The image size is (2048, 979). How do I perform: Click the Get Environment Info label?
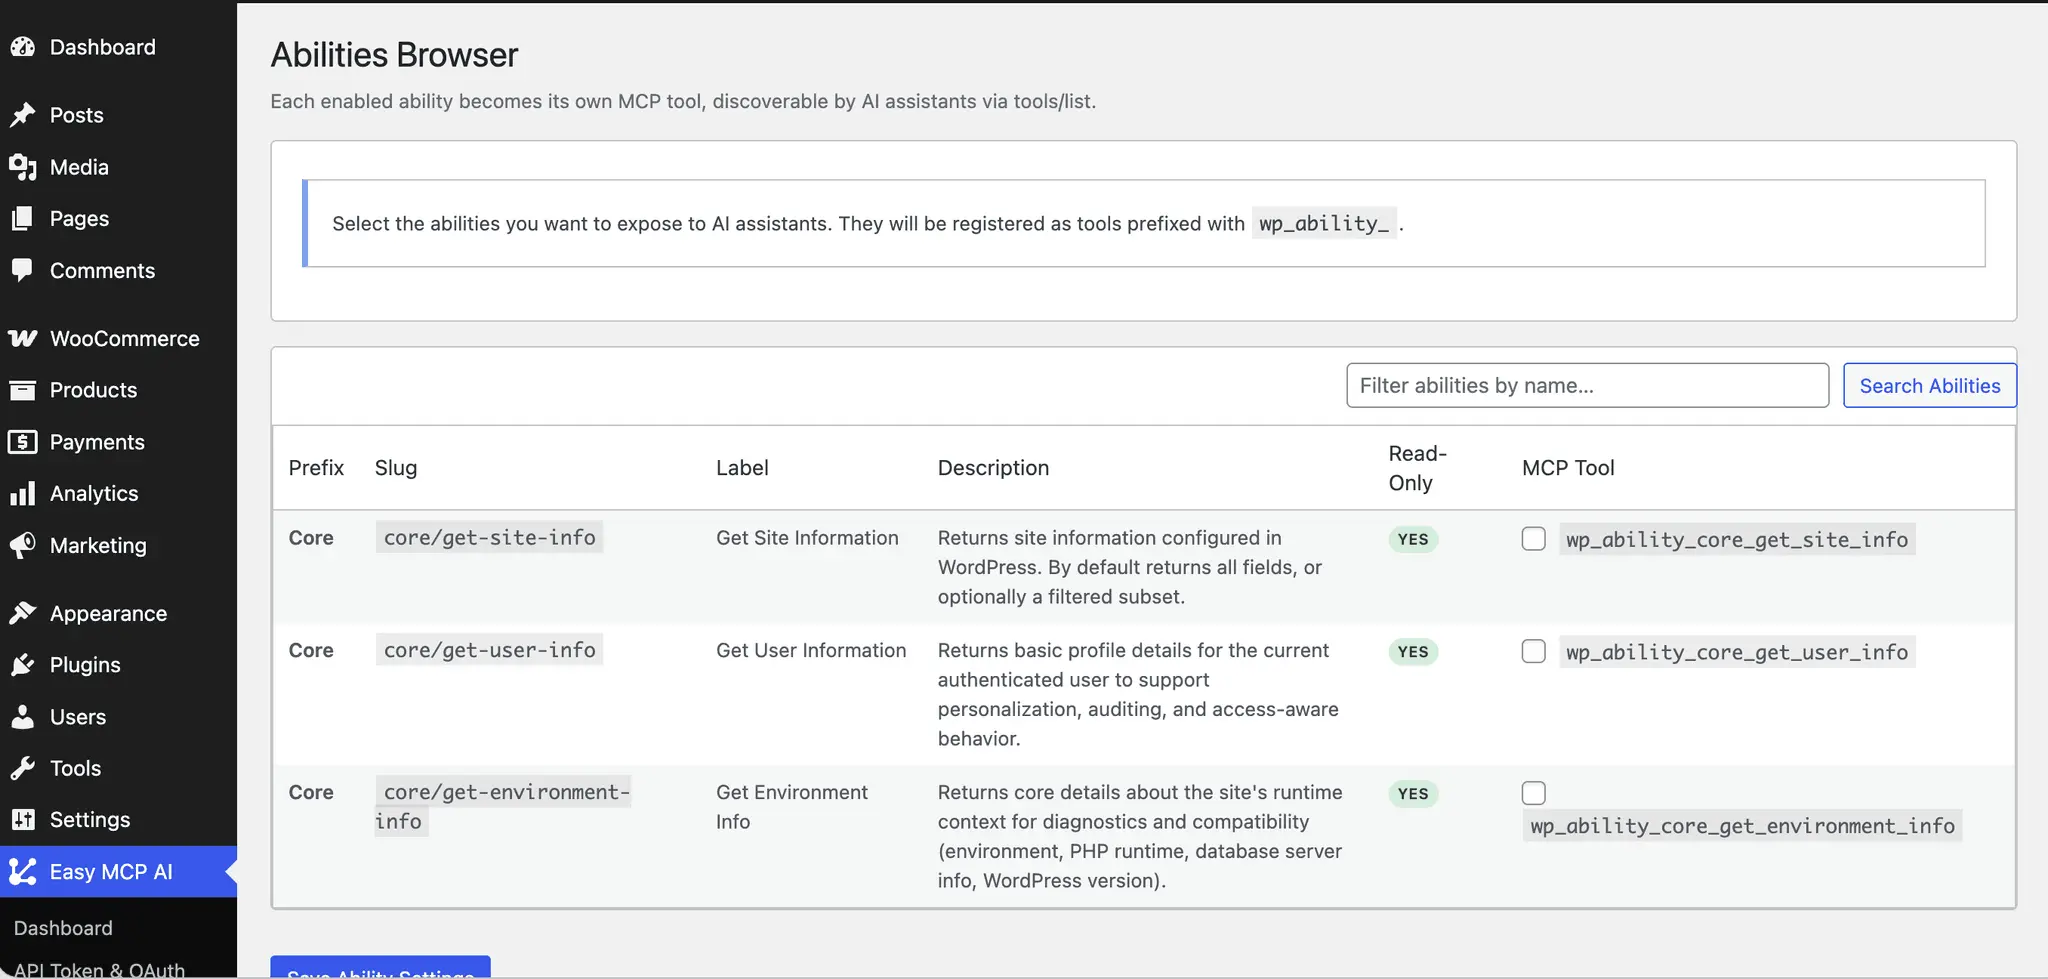coord(792,806)
